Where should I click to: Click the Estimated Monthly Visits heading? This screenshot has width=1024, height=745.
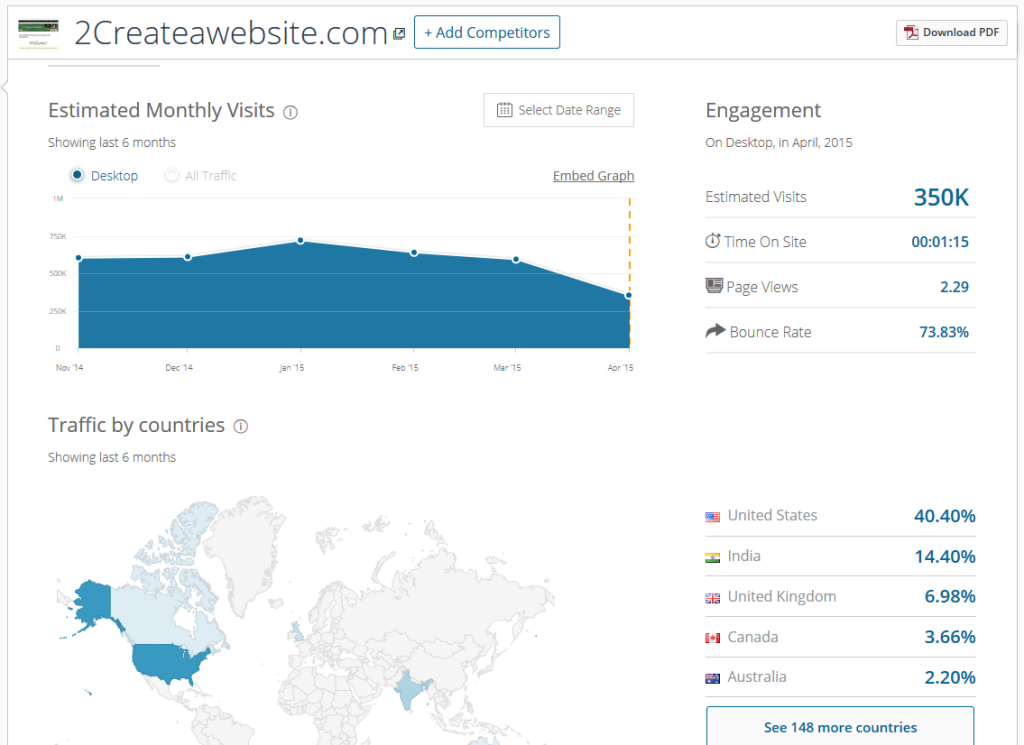pos(161,110)
